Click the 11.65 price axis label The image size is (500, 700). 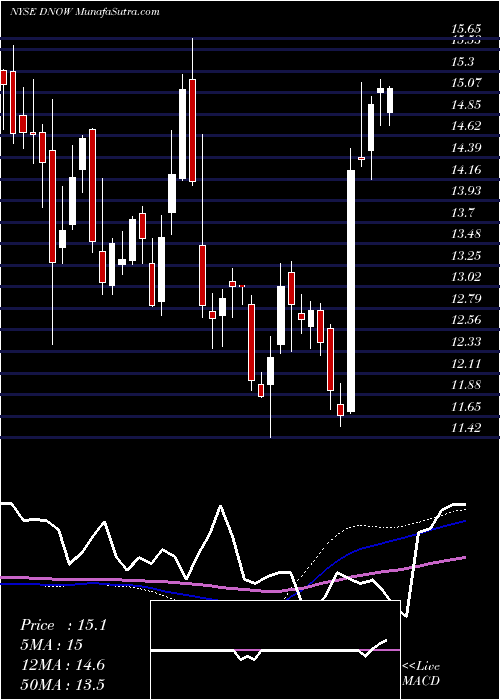467,407
